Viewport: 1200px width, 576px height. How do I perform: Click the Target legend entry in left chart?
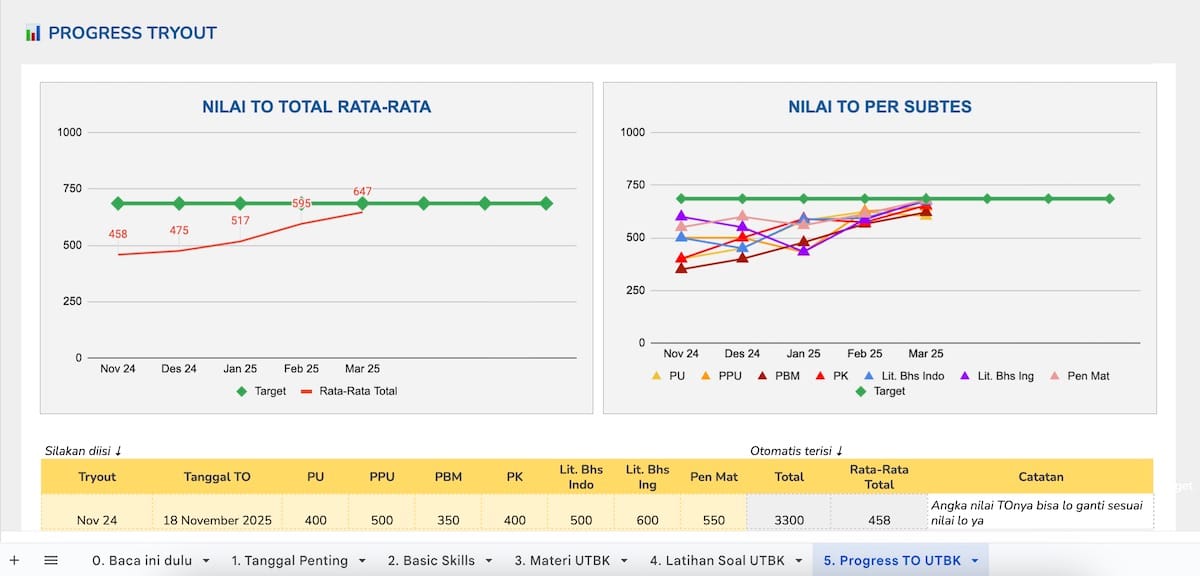pyautogui.click(x=260, y=391)
